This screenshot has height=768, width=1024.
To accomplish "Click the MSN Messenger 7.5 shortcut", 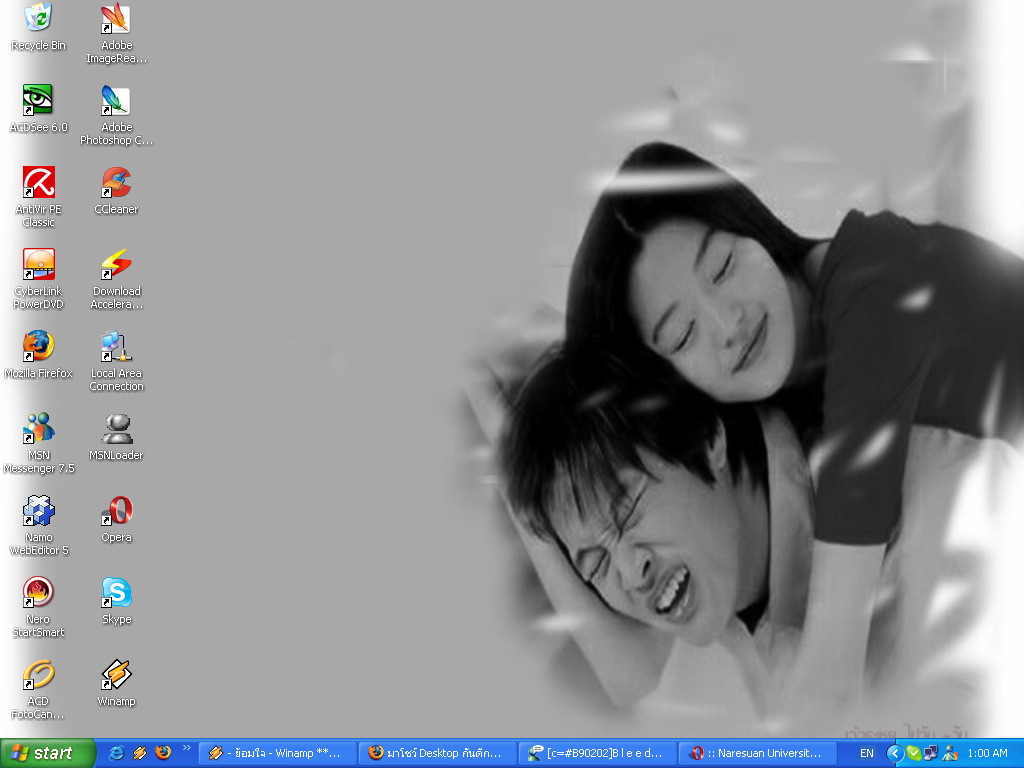I will click(39, 443).
